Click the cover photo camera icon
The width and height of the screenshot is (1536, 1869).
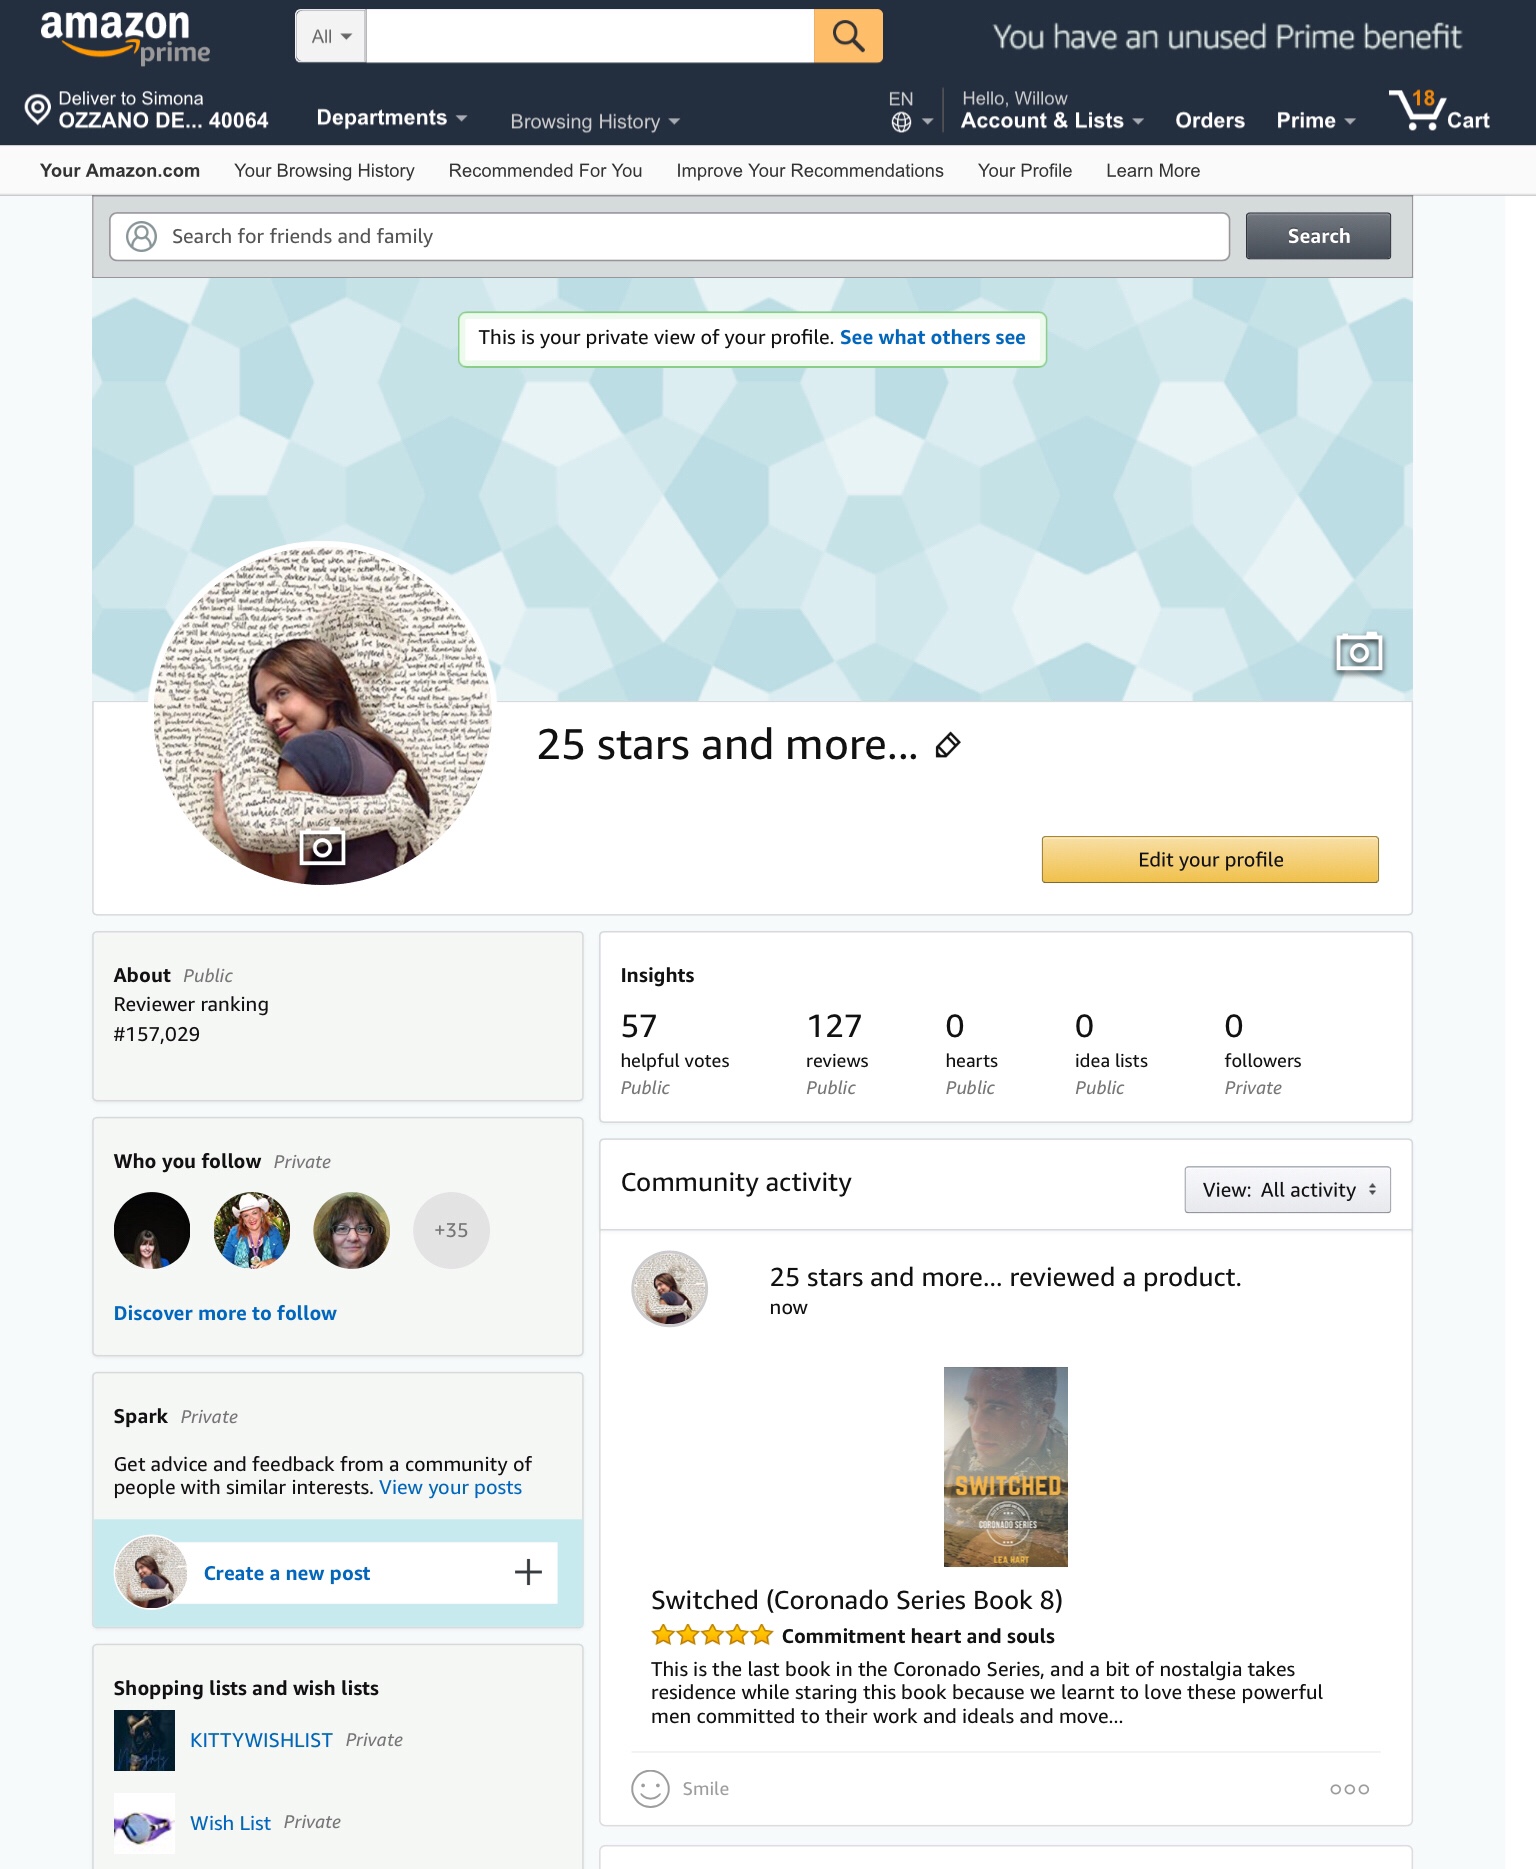coord(1359,652)
